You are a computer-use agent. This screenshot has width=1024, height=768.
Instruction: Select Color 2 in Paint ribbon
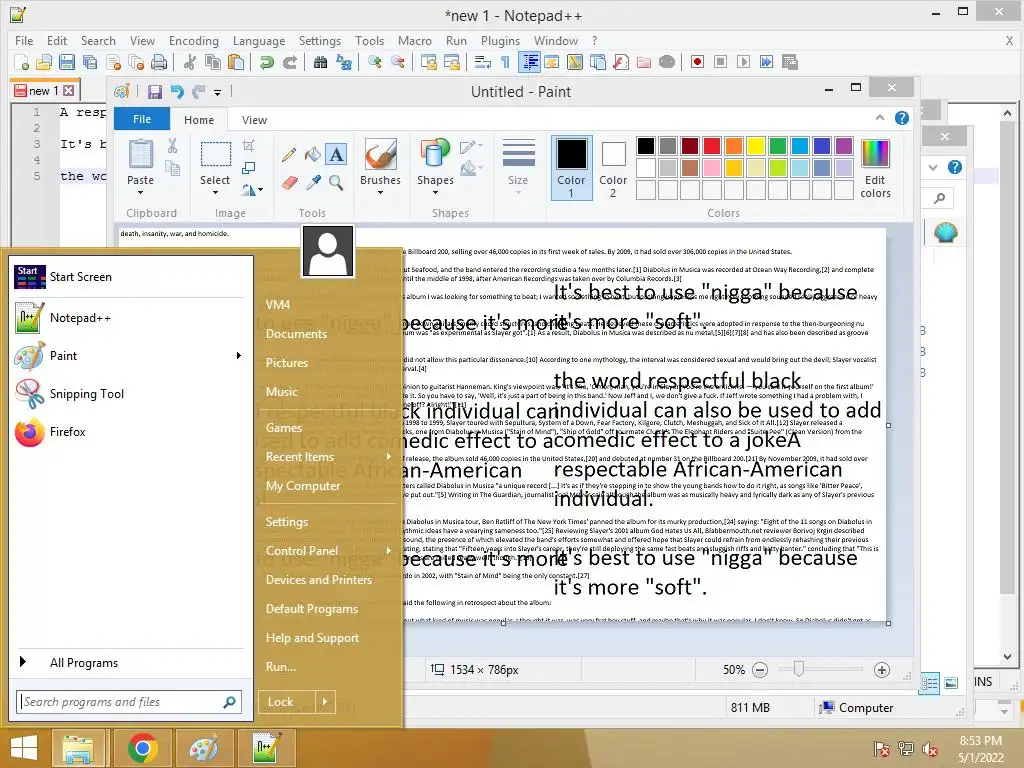point(613,168)
